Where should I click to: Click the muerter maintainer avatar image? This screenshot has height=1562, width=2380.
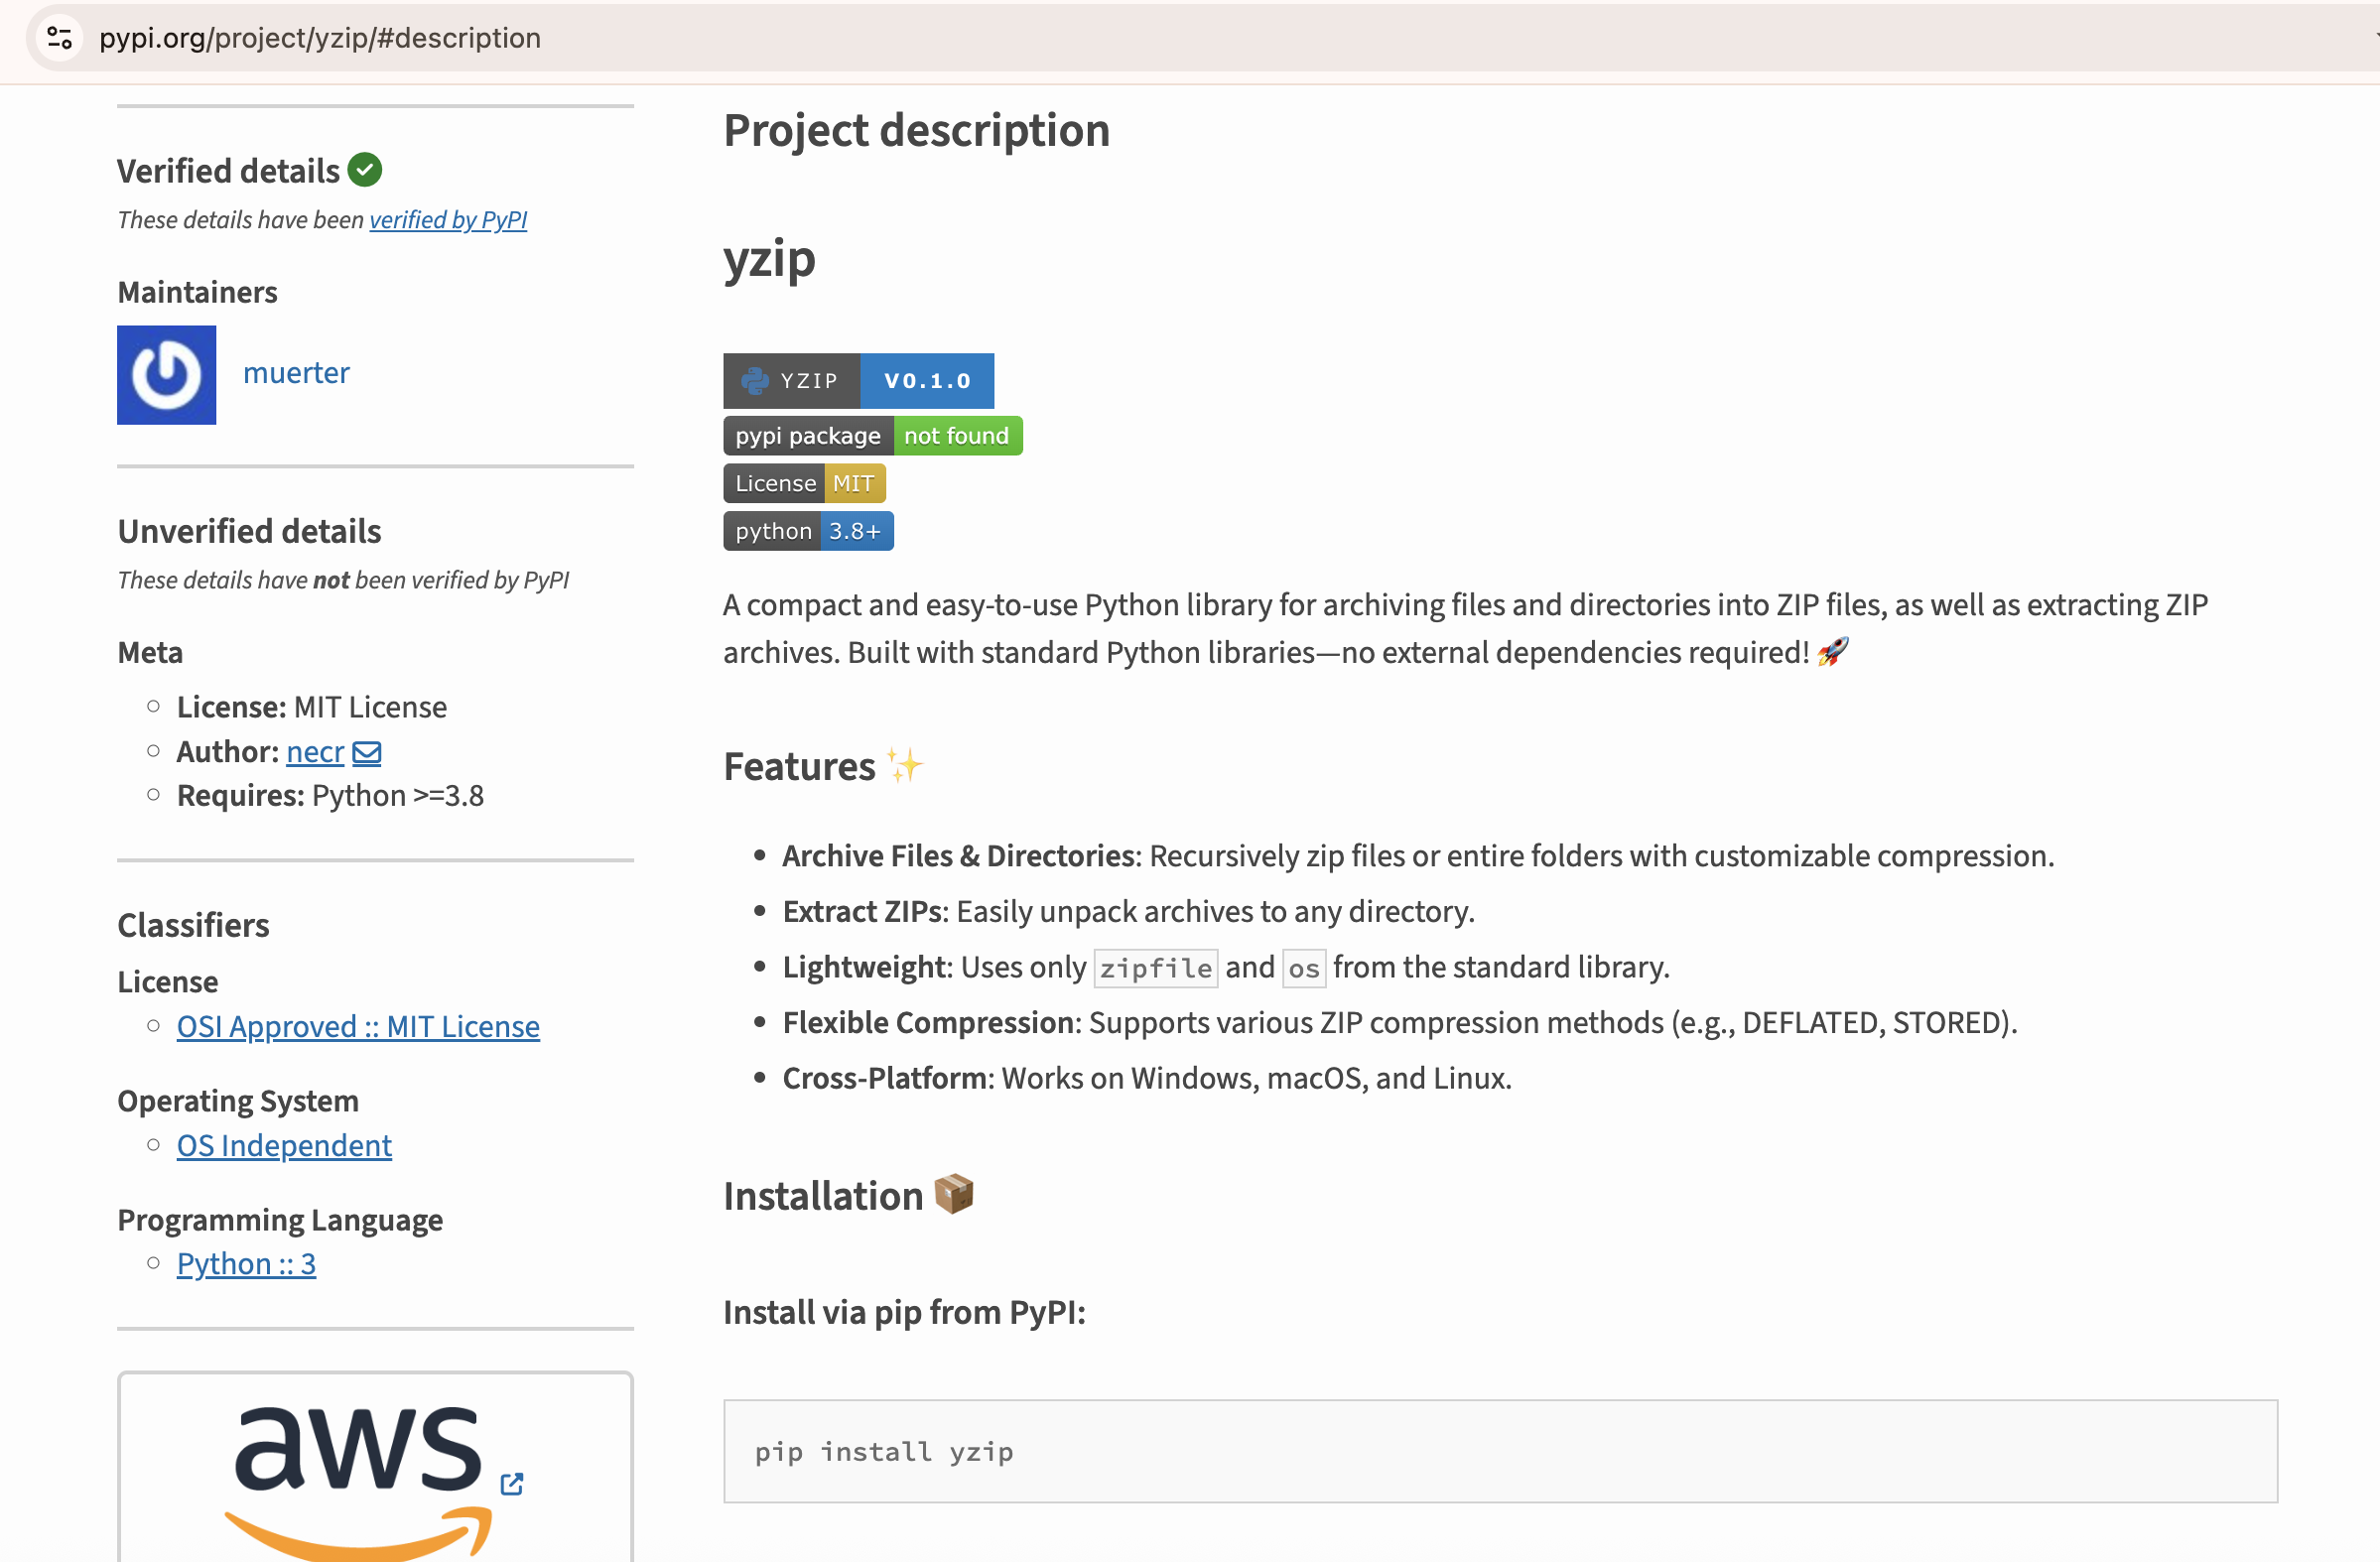pos(166,375)
